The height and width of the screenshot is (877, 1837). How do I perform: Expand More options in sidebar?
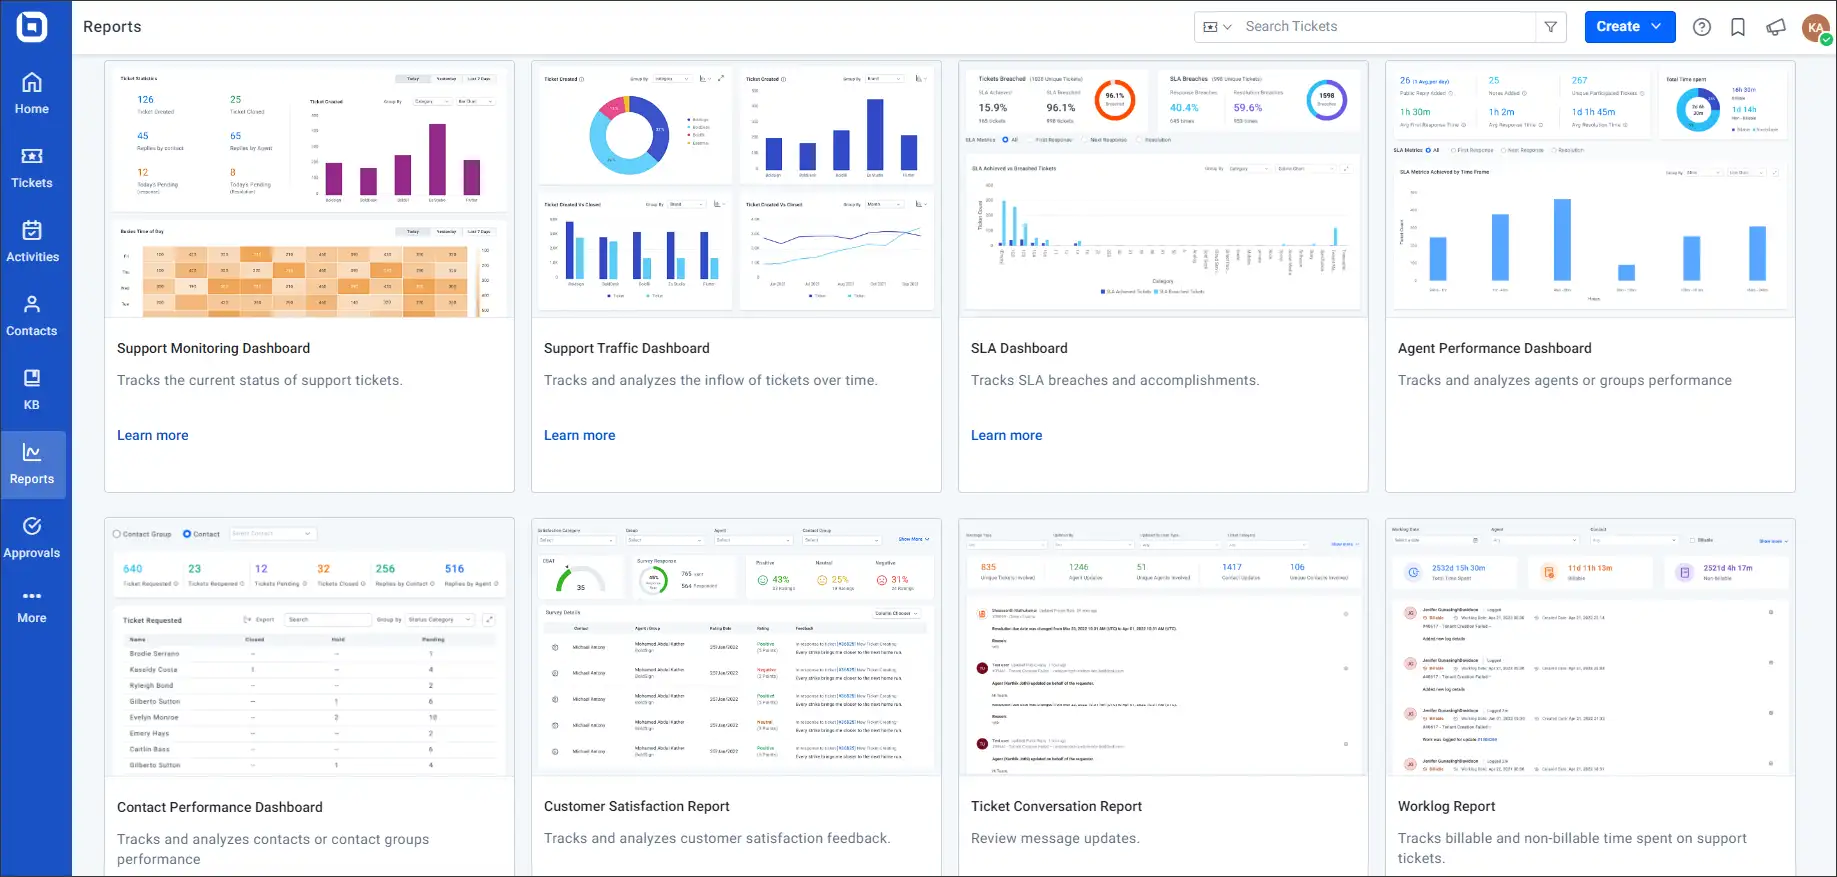click(32, 606)
